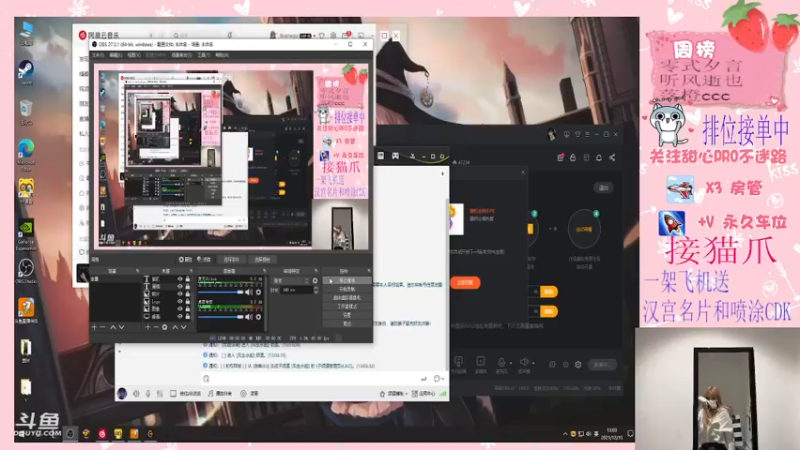
Task: Move source down in OBS Sources panel
Action: (x=184, y=327)
